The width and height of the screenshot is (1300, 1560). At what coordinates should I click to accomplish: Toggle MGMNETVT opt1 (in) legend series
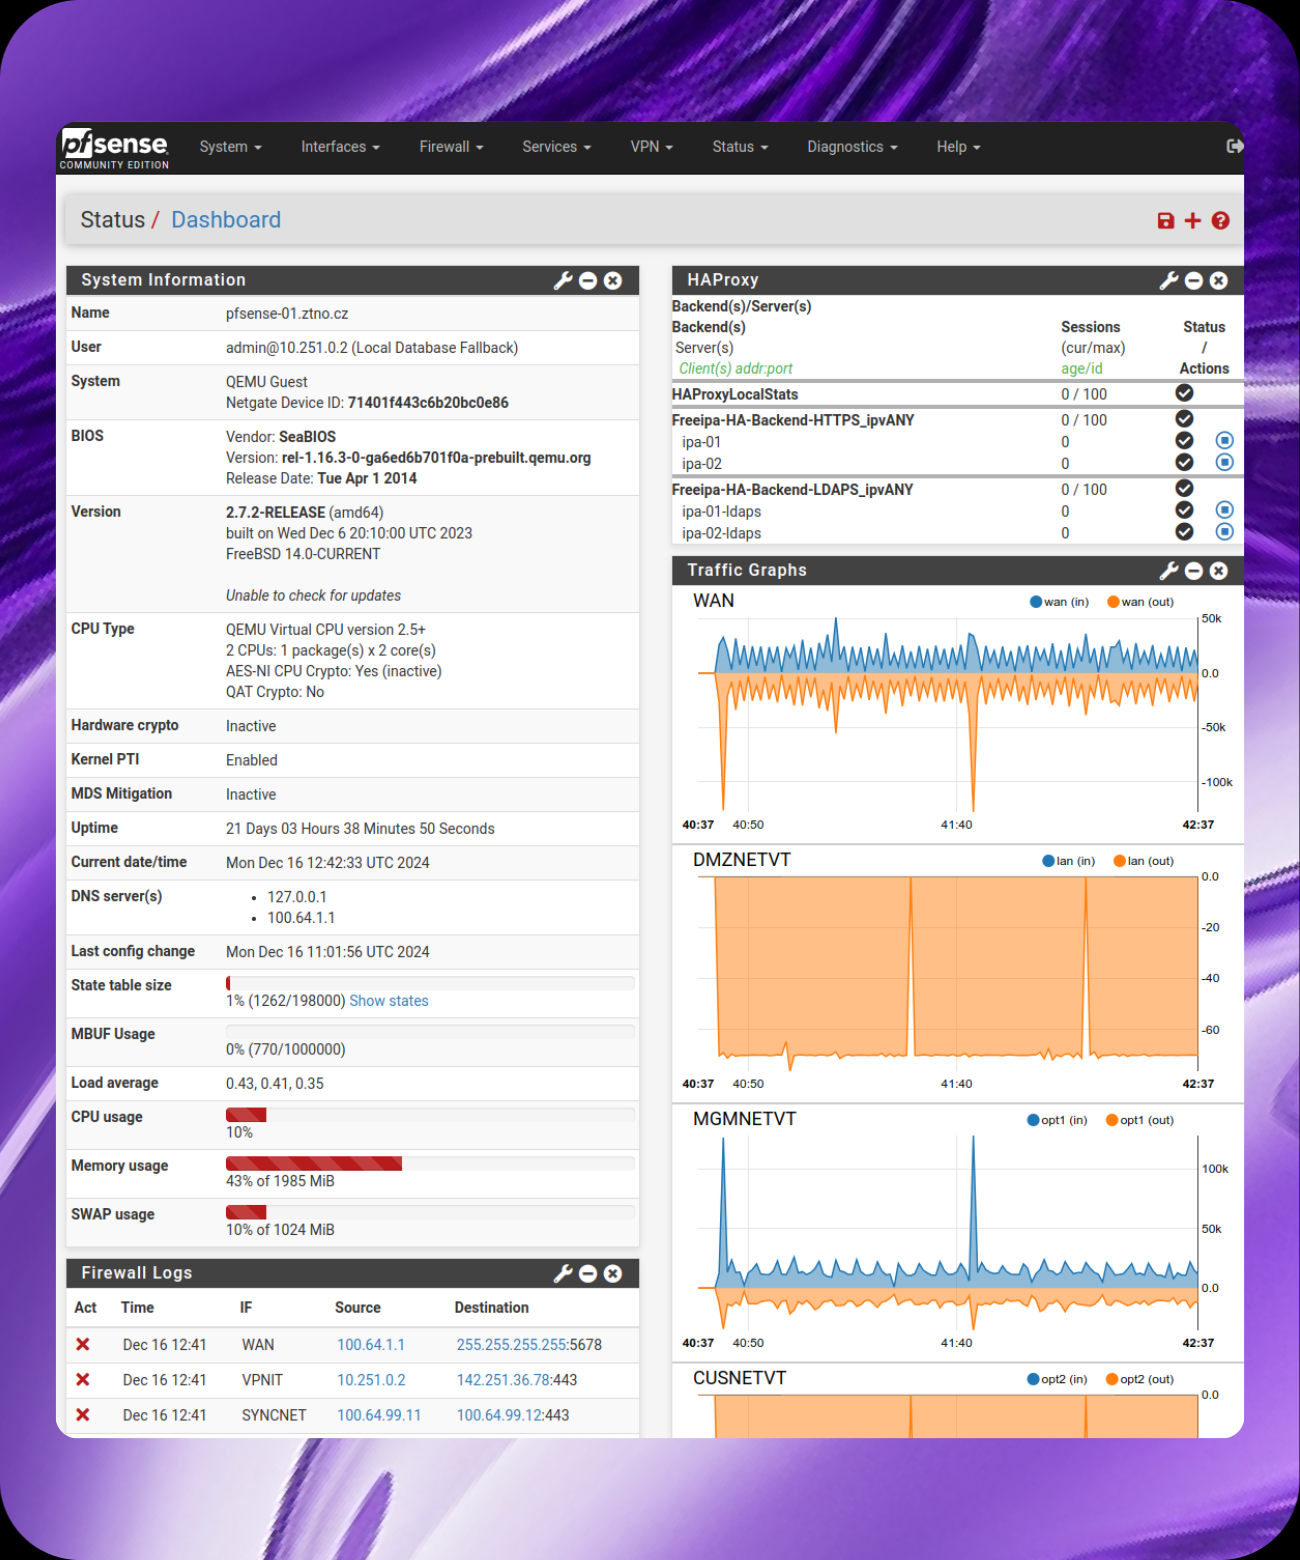[1057, 1120]
